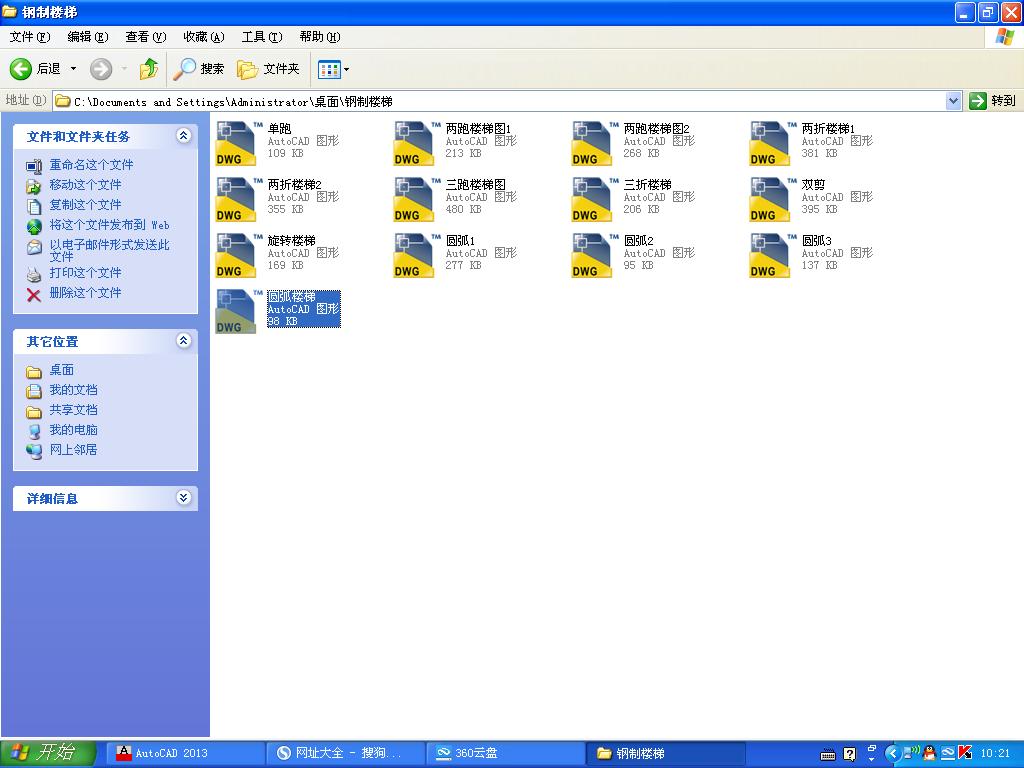The width and height of the screenshot is (1024, 768).
Task: Open the 编辑(E) menu
Action: click(88, 37)
